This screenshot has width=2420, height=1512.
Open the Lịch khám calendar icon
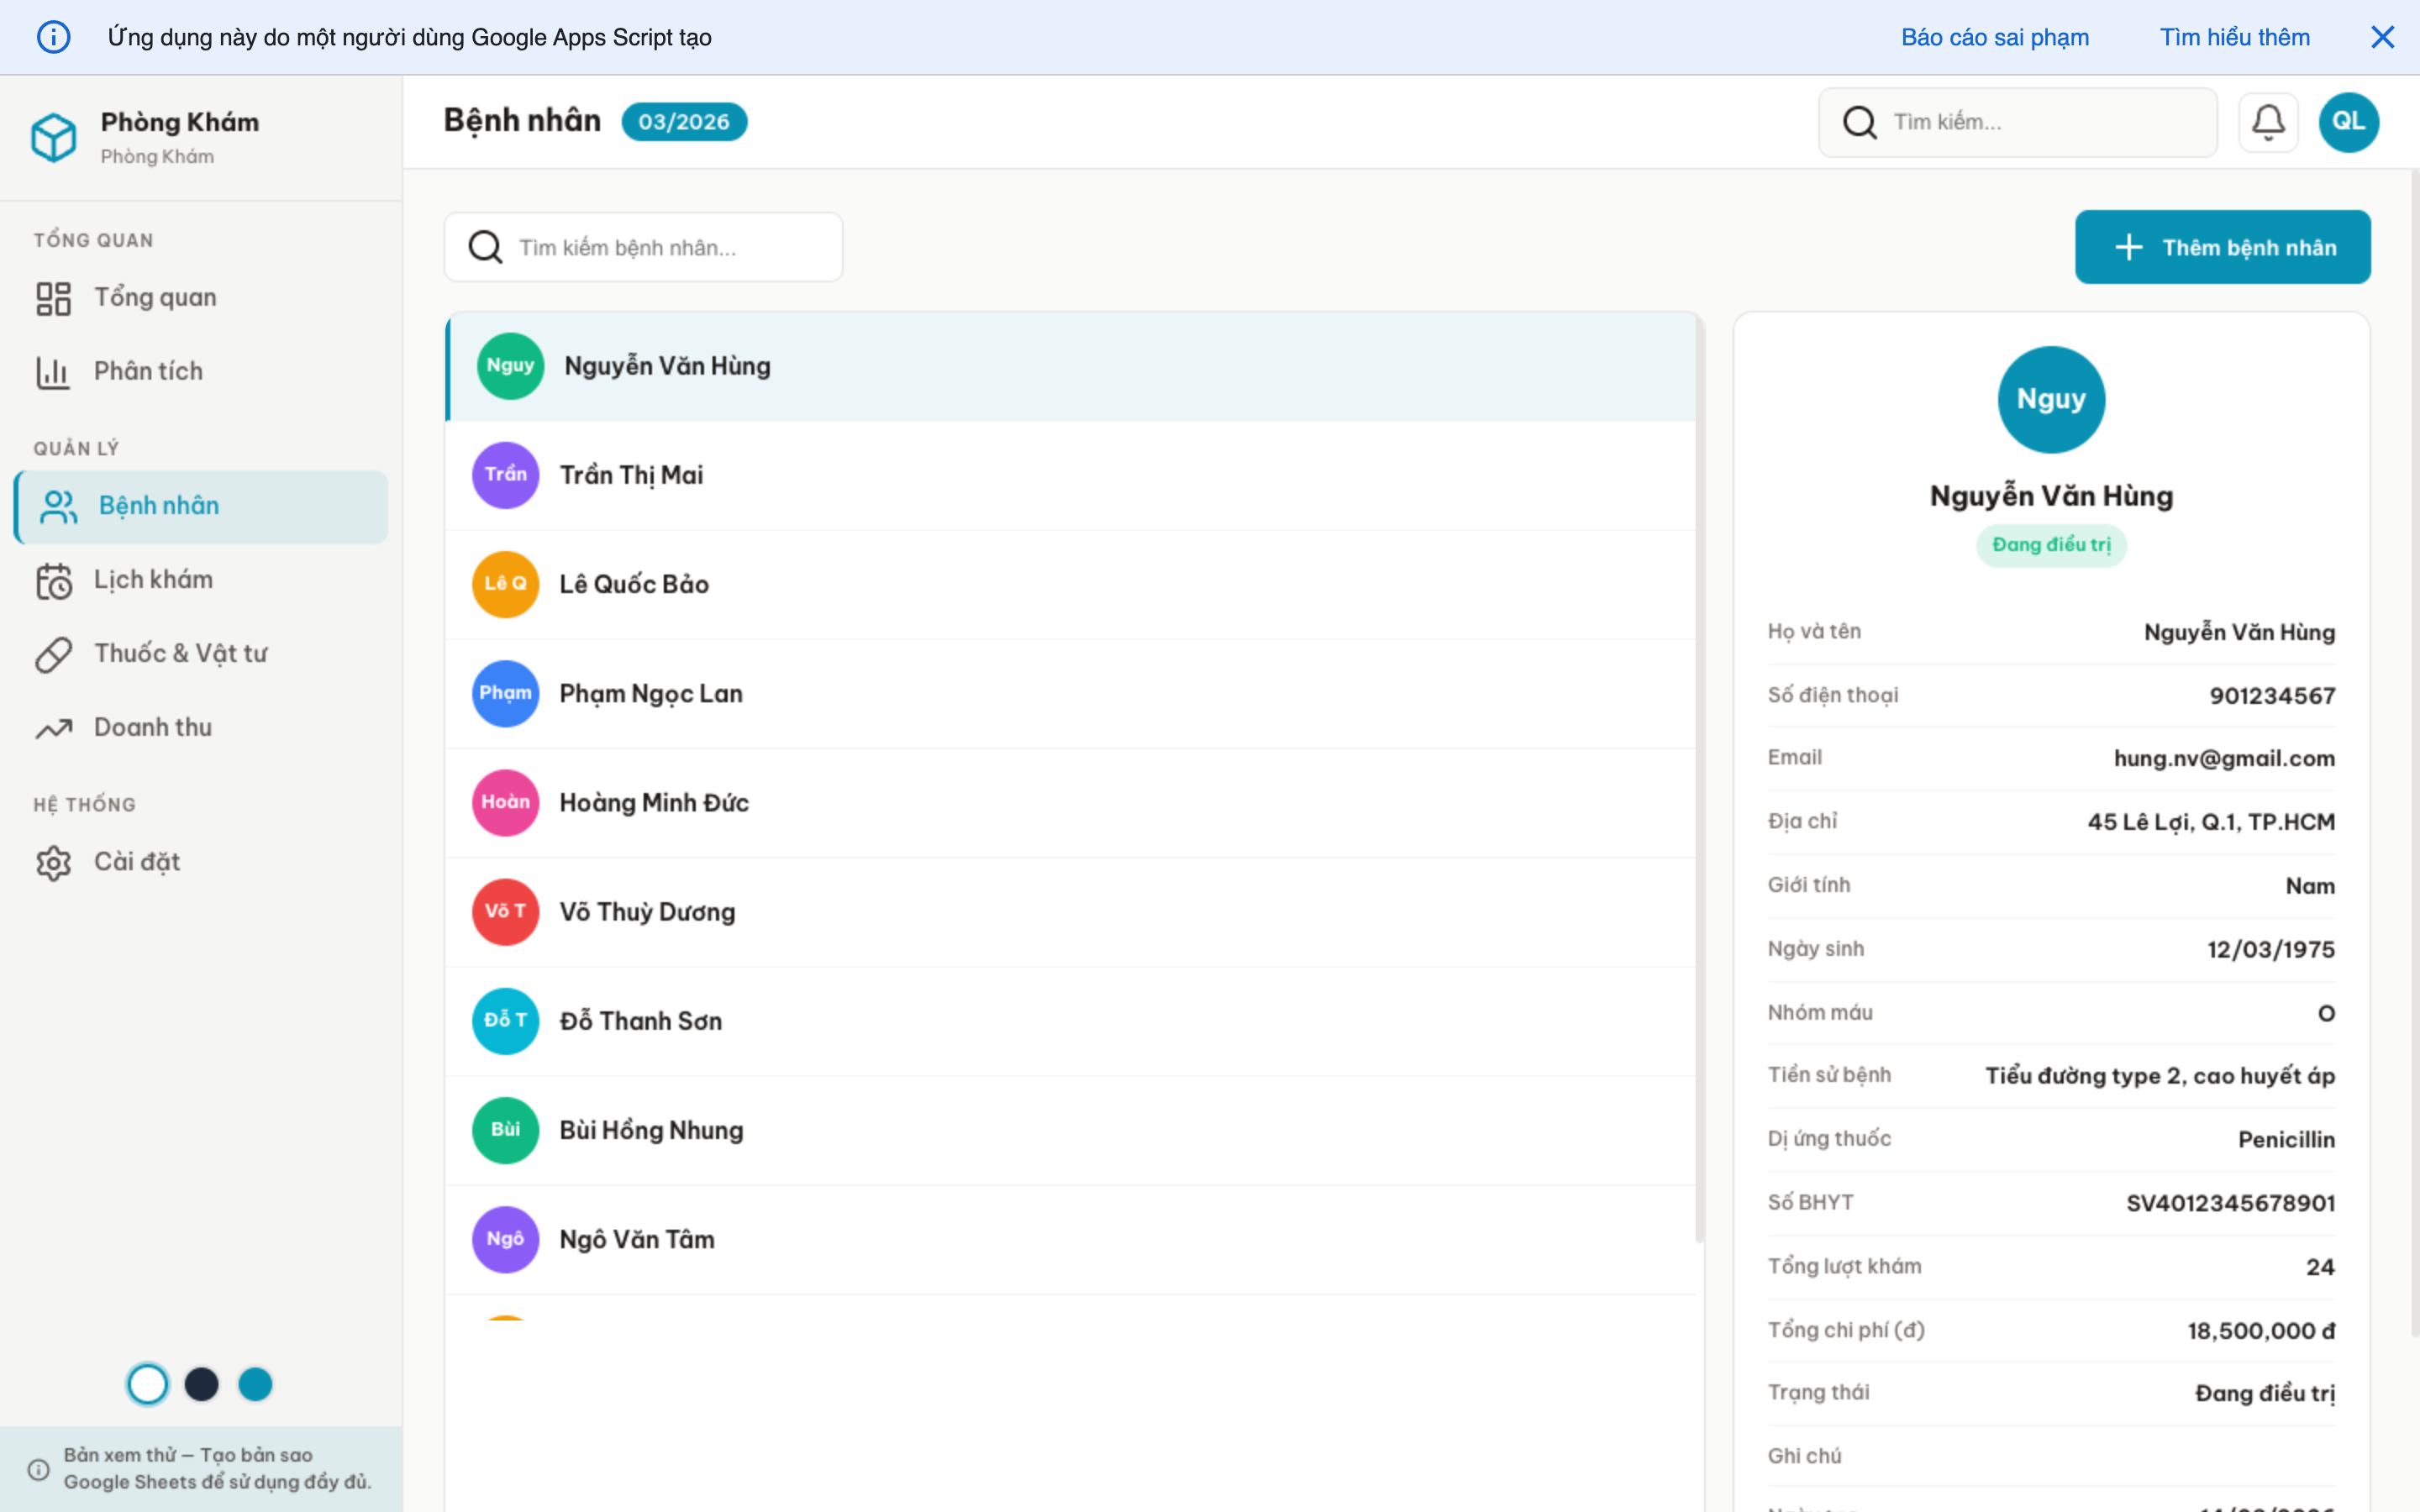53,580
